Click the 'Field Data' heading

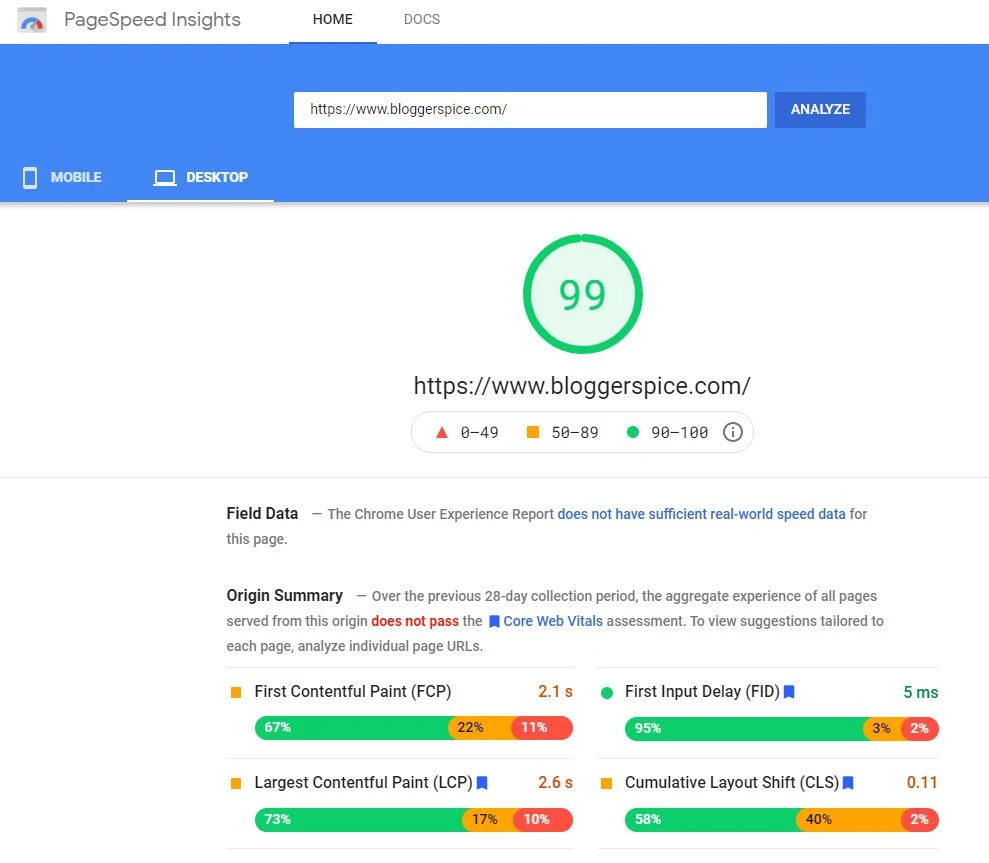262,514
